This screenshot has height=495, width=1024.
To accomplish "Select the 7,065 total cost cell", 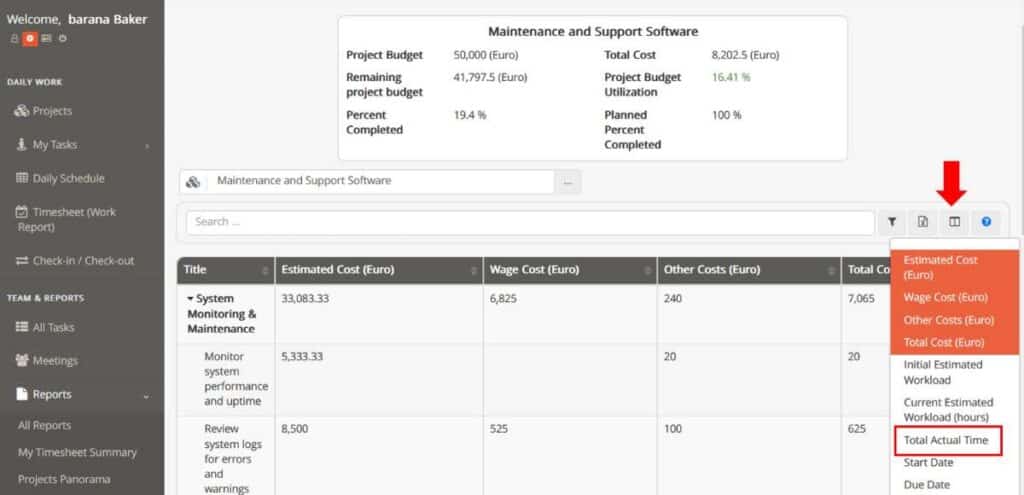I will coord(865,314).
